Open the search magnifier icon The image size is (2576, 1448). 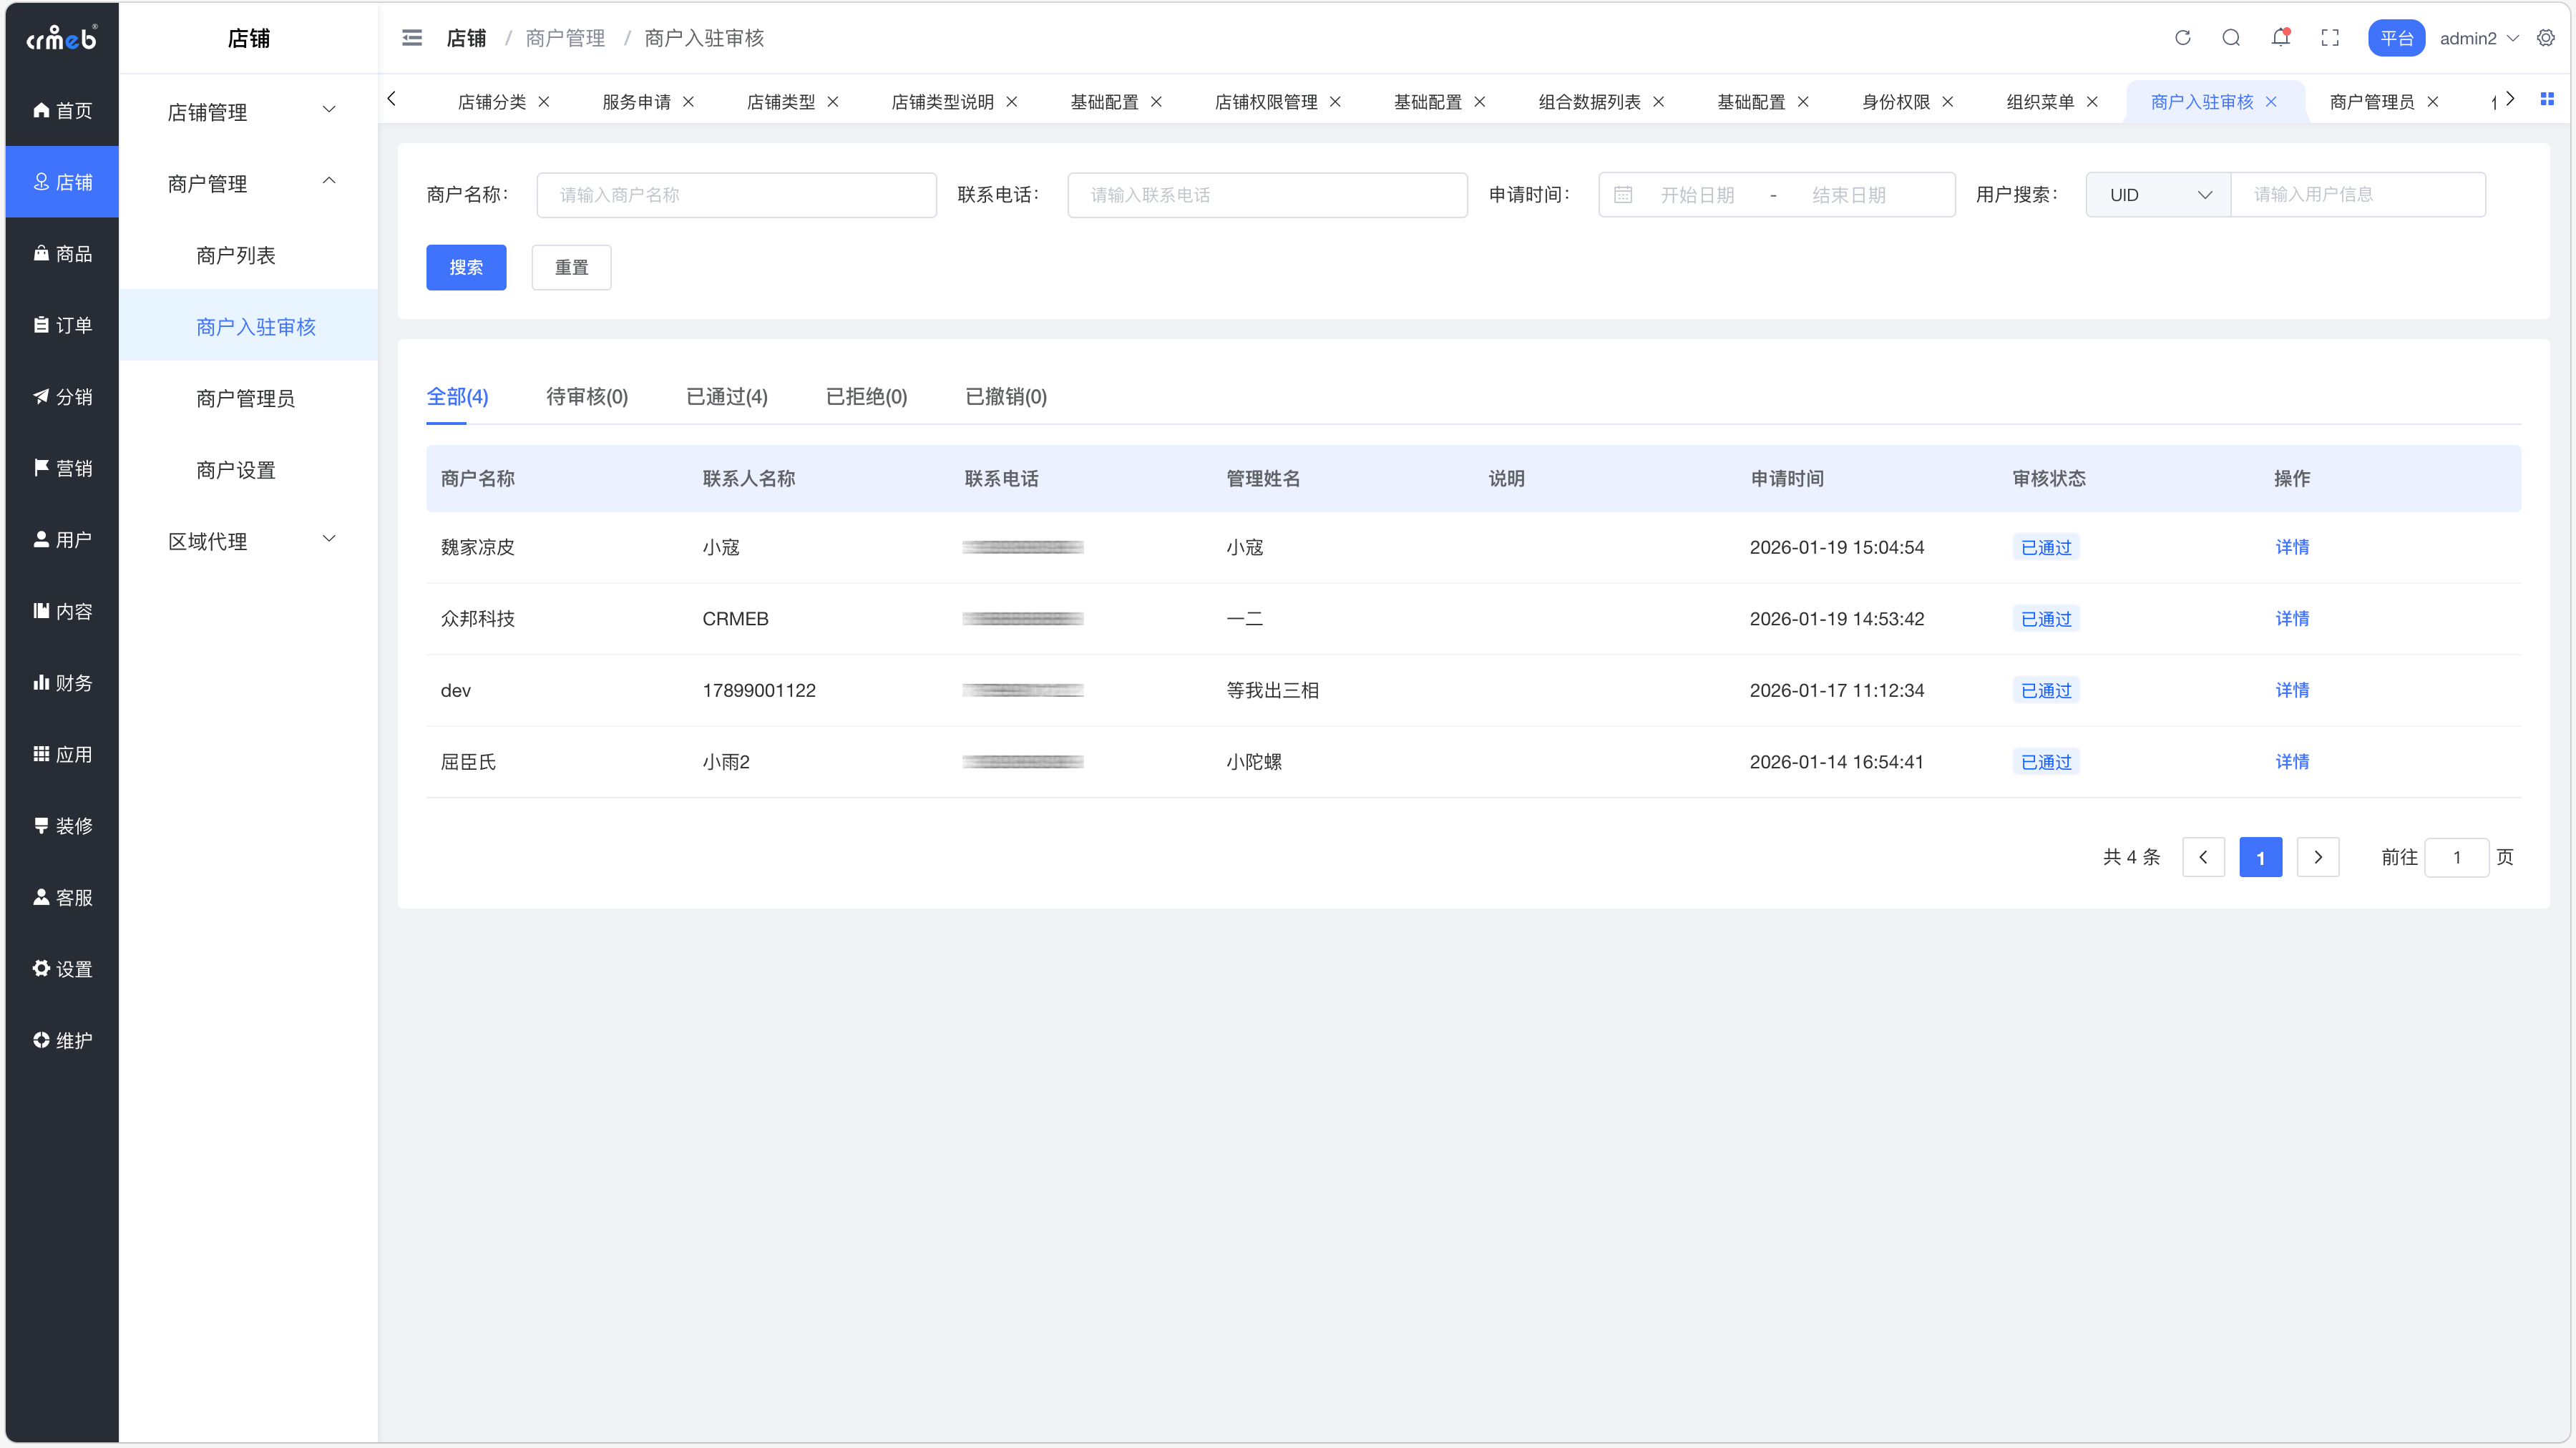coord(2231,38)
